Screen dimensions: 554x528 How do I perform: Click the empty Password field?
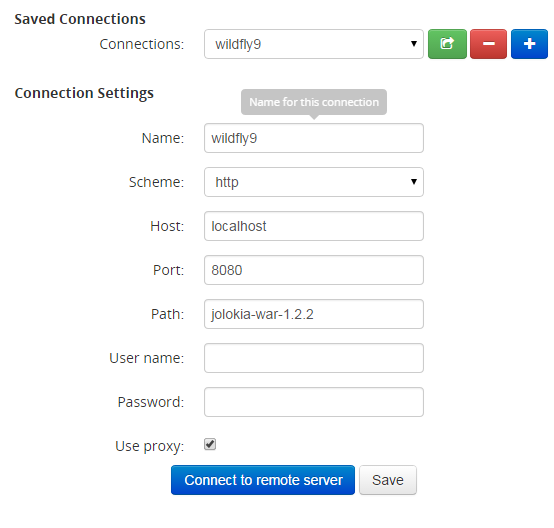[314, 402]
